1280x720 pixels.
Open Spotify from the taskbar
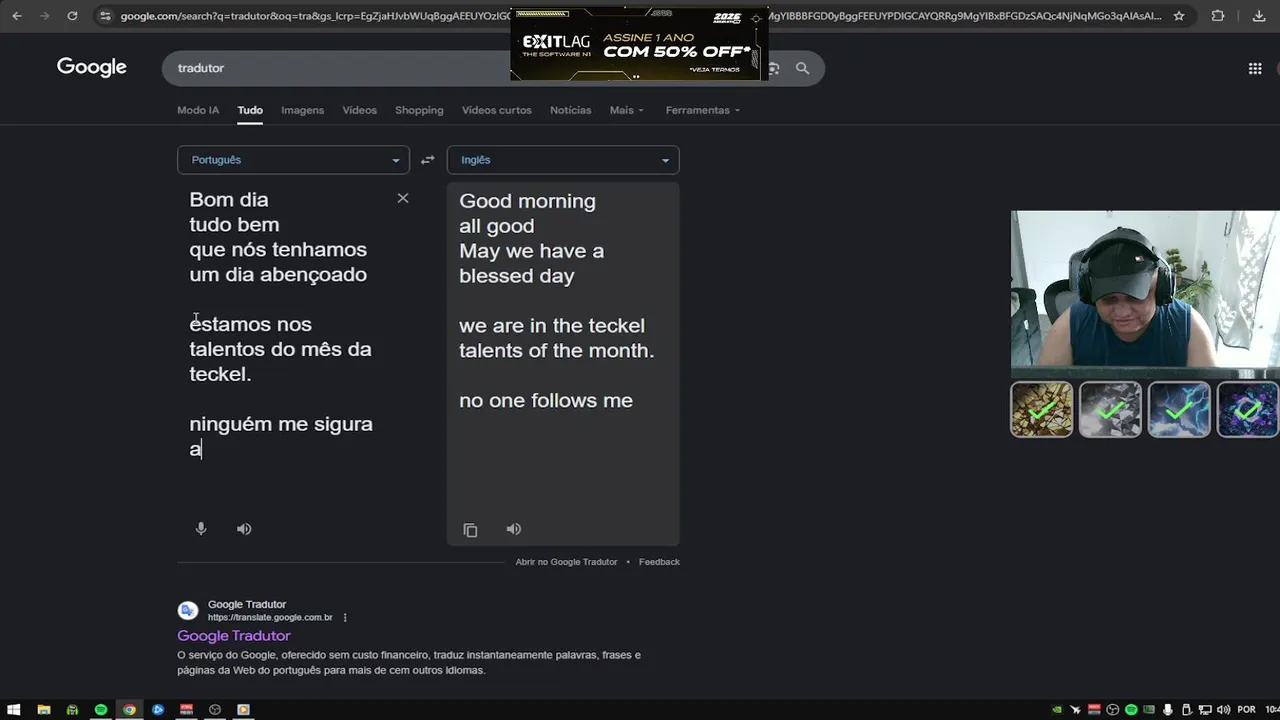[x=101, y=710]
